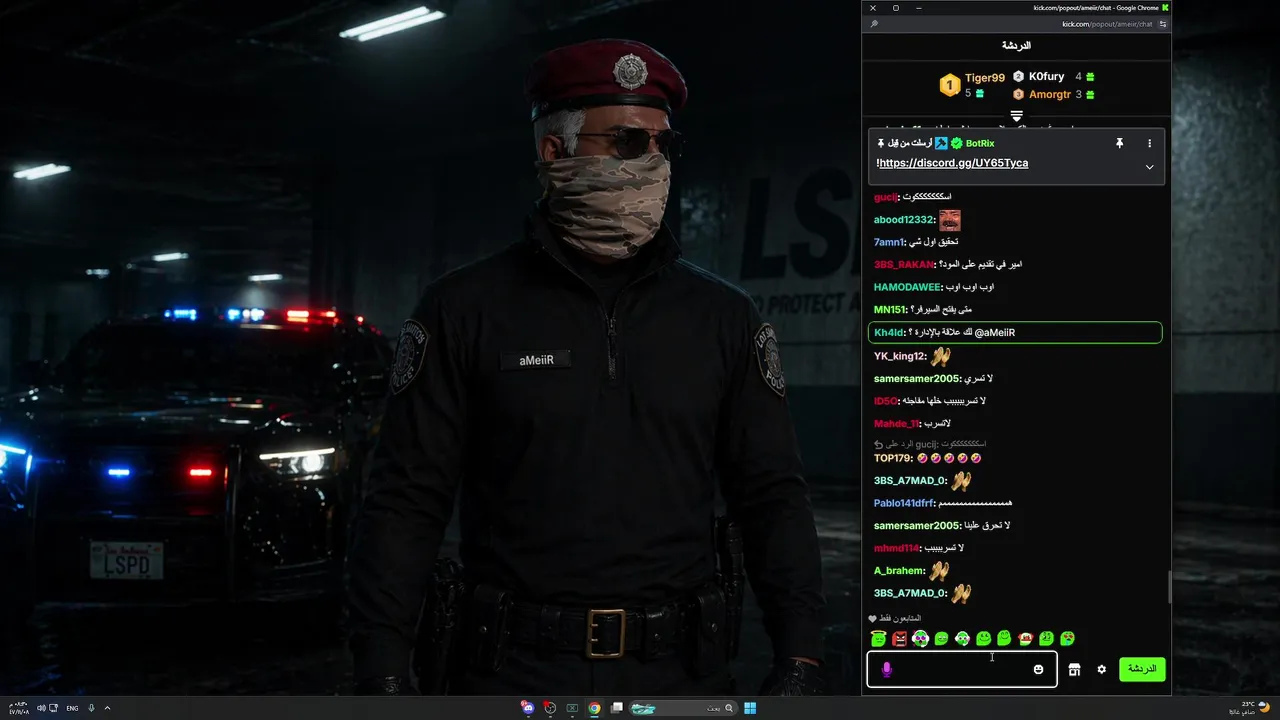Click the taskbar clock and date
The height and width of the screenshot is (720, 1280).
[19, 708]
